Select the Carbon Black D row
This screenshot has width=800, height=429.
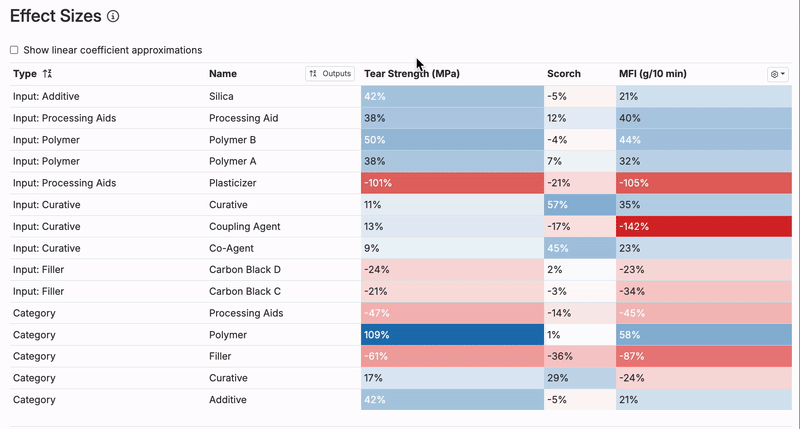click(x=245, y=270)
